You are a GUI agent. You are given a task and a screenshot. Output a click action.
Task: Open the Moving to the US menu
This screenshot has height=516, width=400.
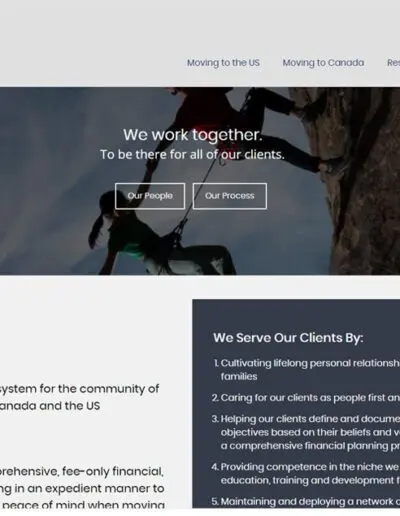(223, 63)
